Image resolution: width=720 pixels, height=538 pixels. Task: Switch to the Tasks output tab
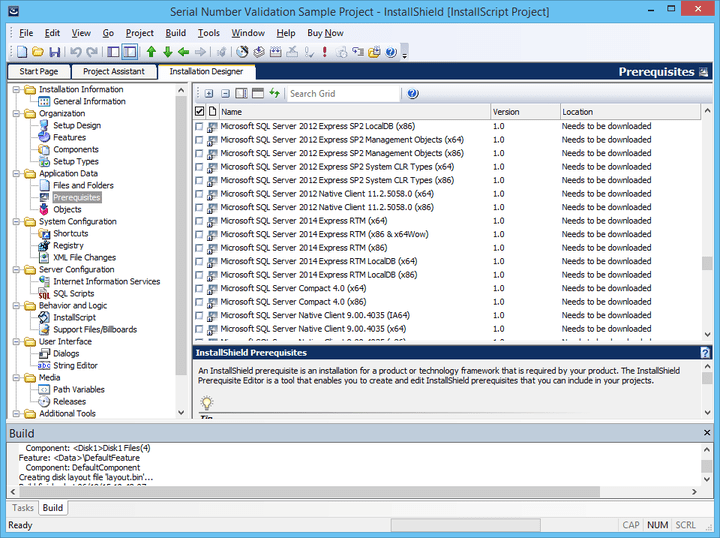[22, 508]
